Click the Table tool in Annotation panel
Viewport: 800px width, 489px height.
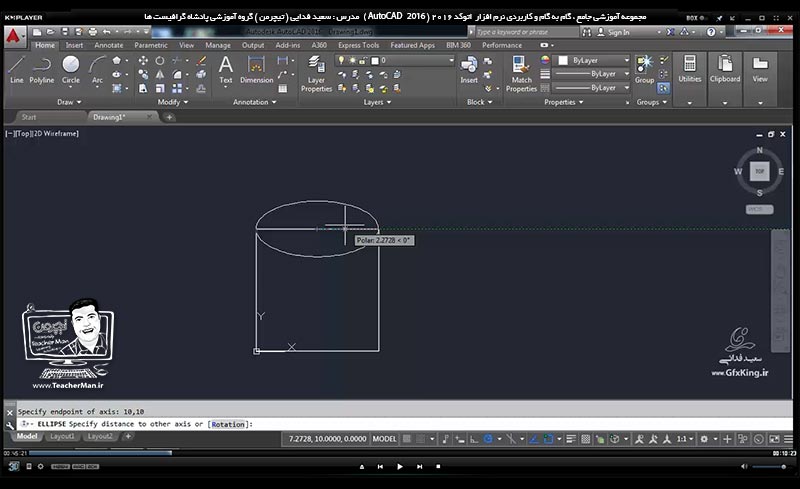tap(282, 88)
